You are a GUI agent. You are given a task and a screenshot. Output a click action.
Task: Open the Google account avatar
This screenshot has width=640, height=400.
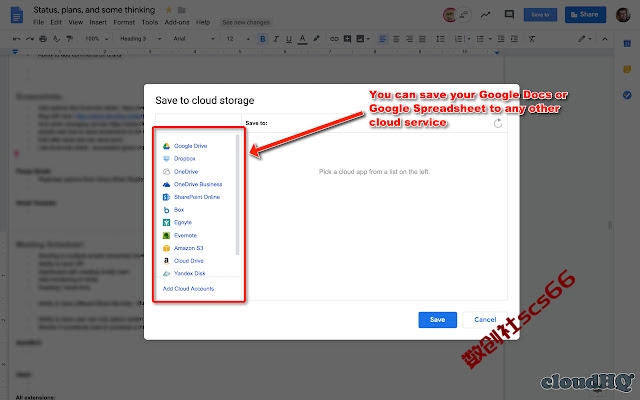coord(623,15)
